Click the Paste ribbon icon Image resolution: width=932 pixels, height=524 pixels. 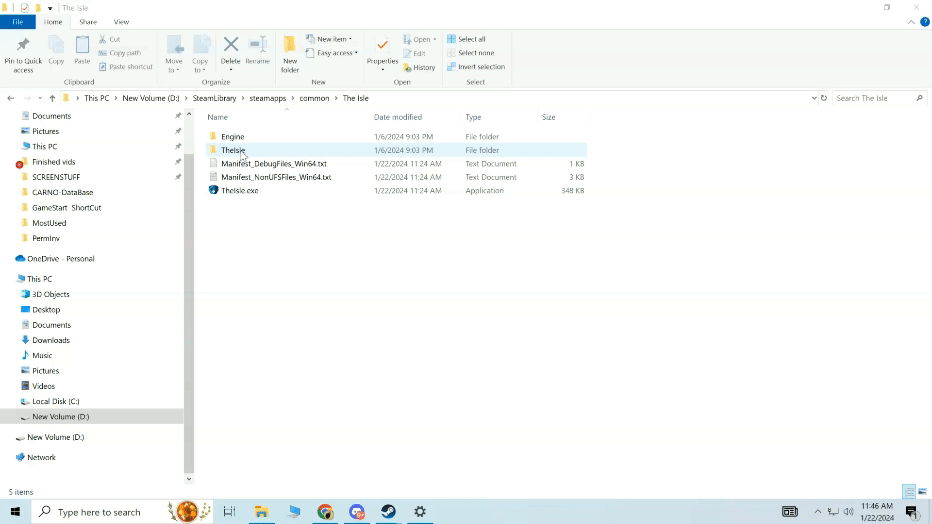pyautogui.click(x=82, y=45)
